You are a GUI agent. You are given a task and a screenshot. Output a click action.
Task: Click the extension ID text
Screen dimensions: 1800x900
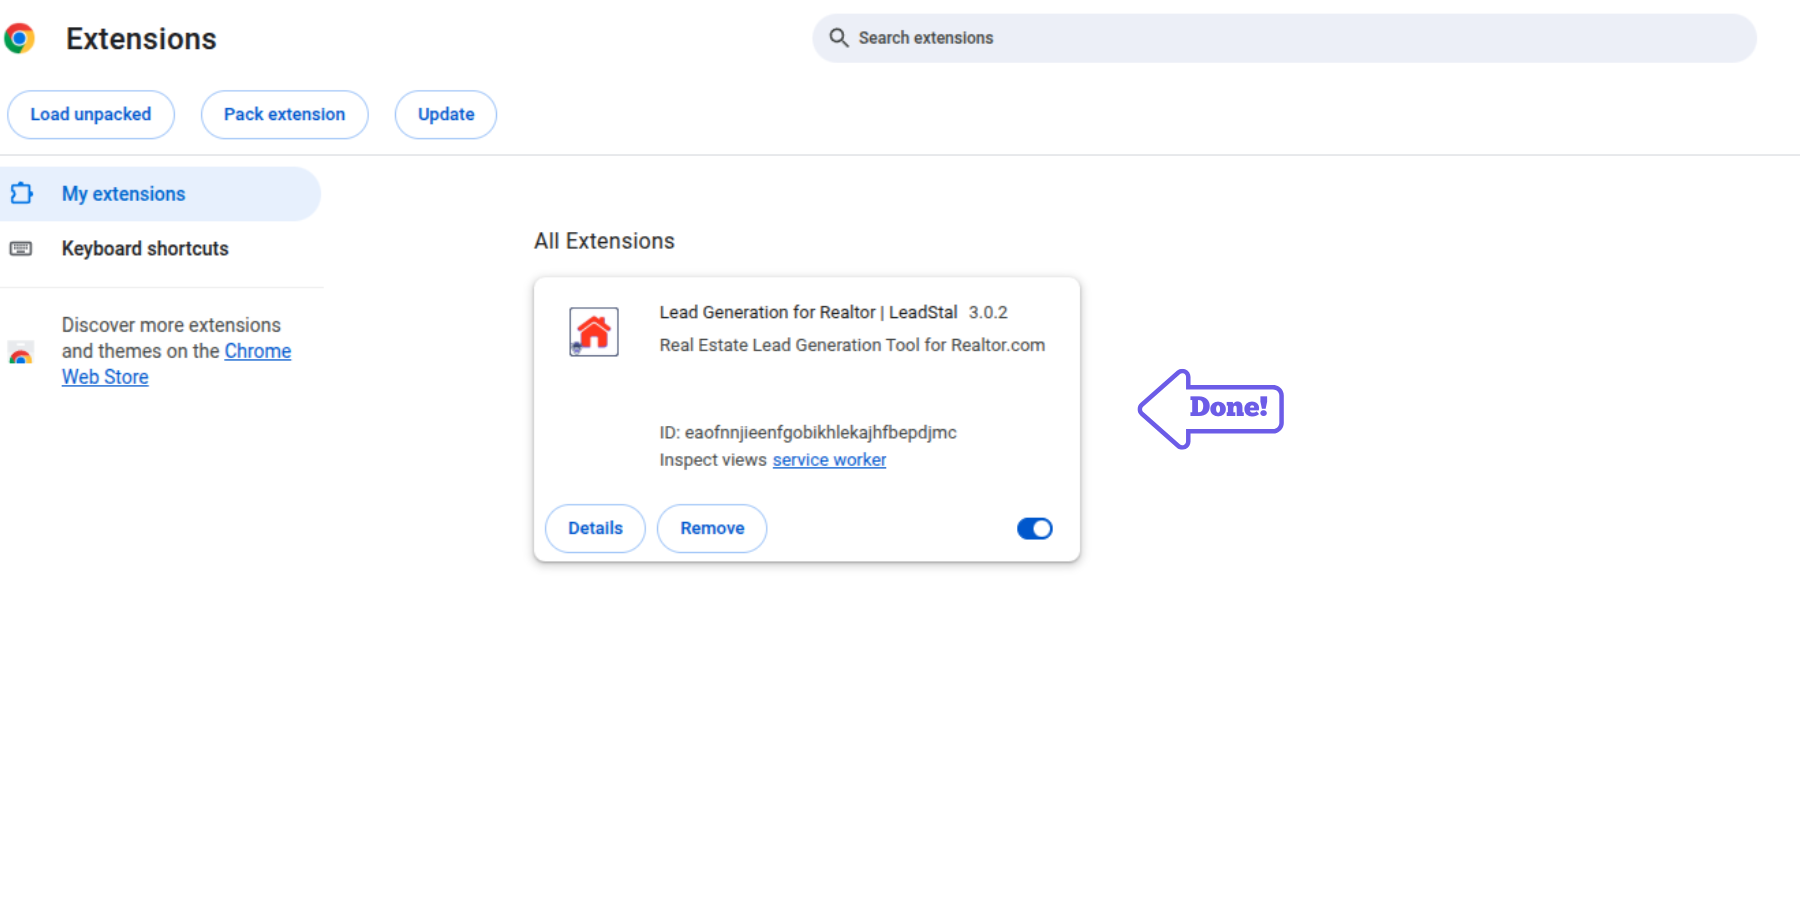[x=808, y=432]
